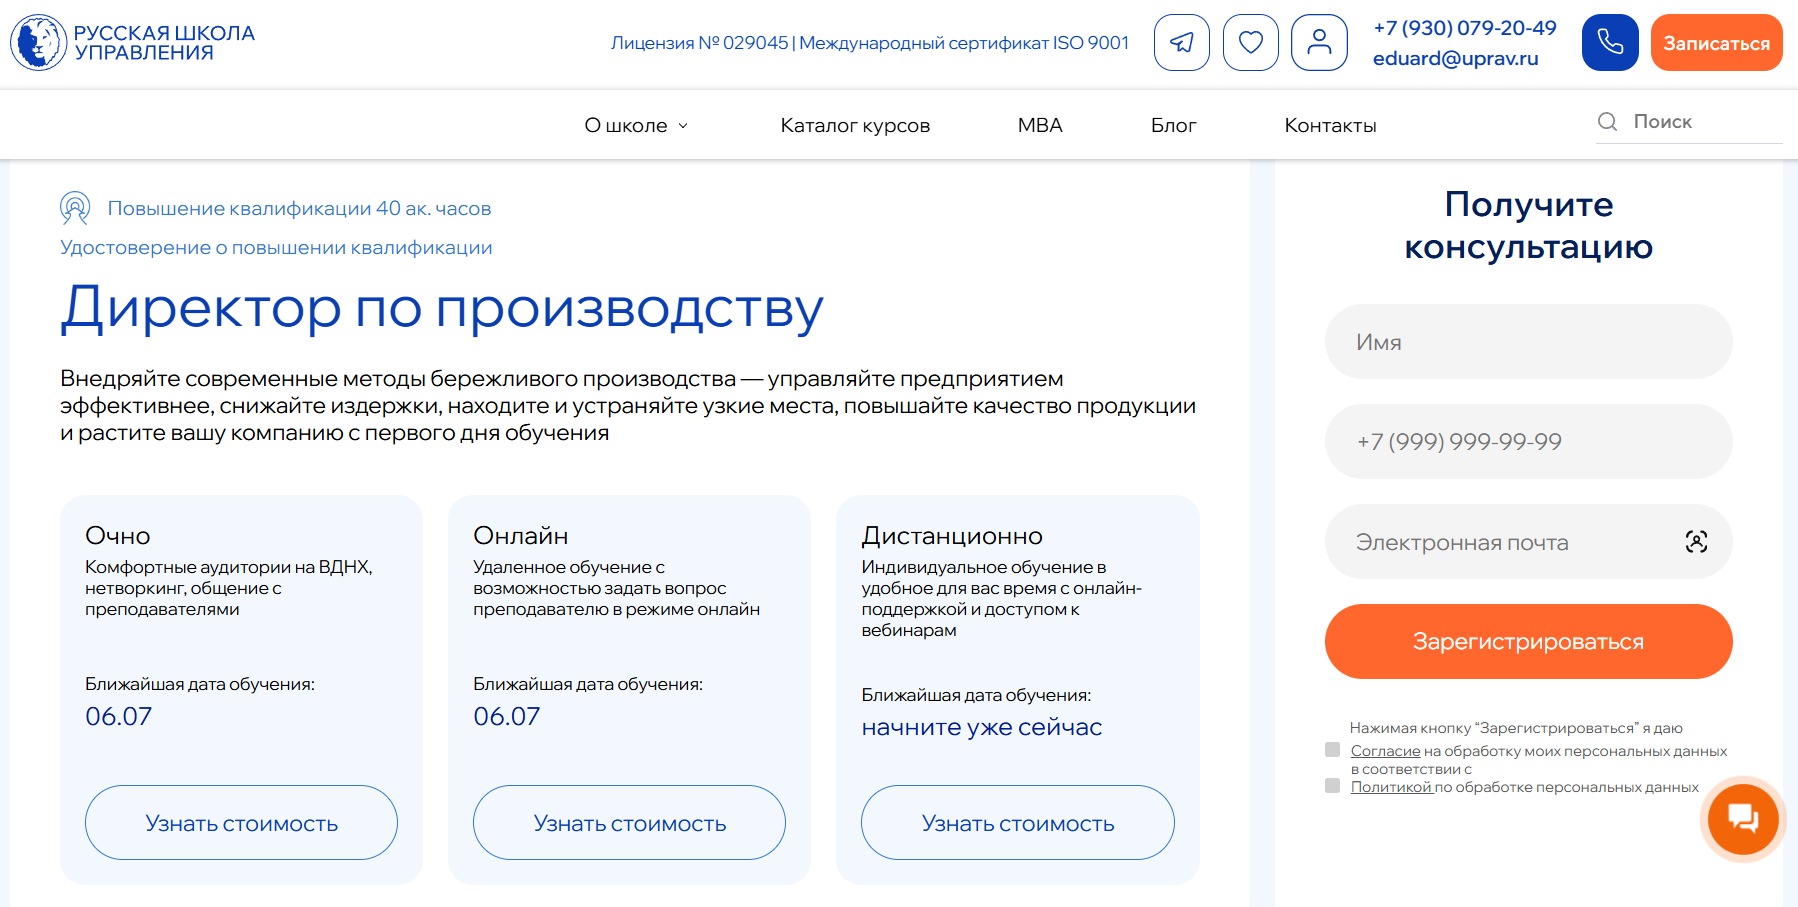Click the начните уже сейчас text
This screenshot has width=1798, height=907.
click(981, 727)
